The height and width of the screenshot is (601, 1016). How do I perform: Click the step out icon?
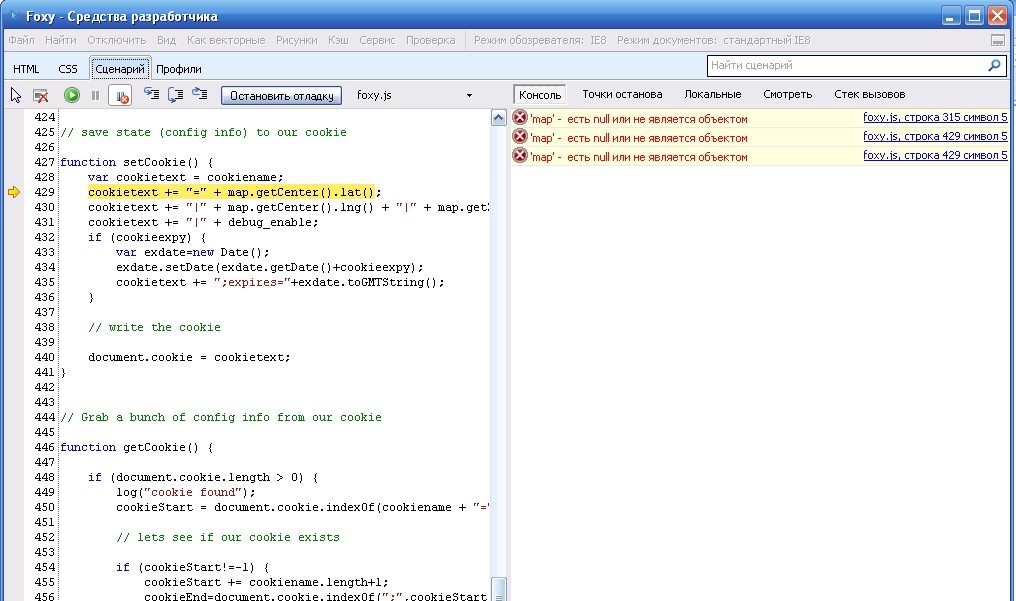tap(200, 95)
